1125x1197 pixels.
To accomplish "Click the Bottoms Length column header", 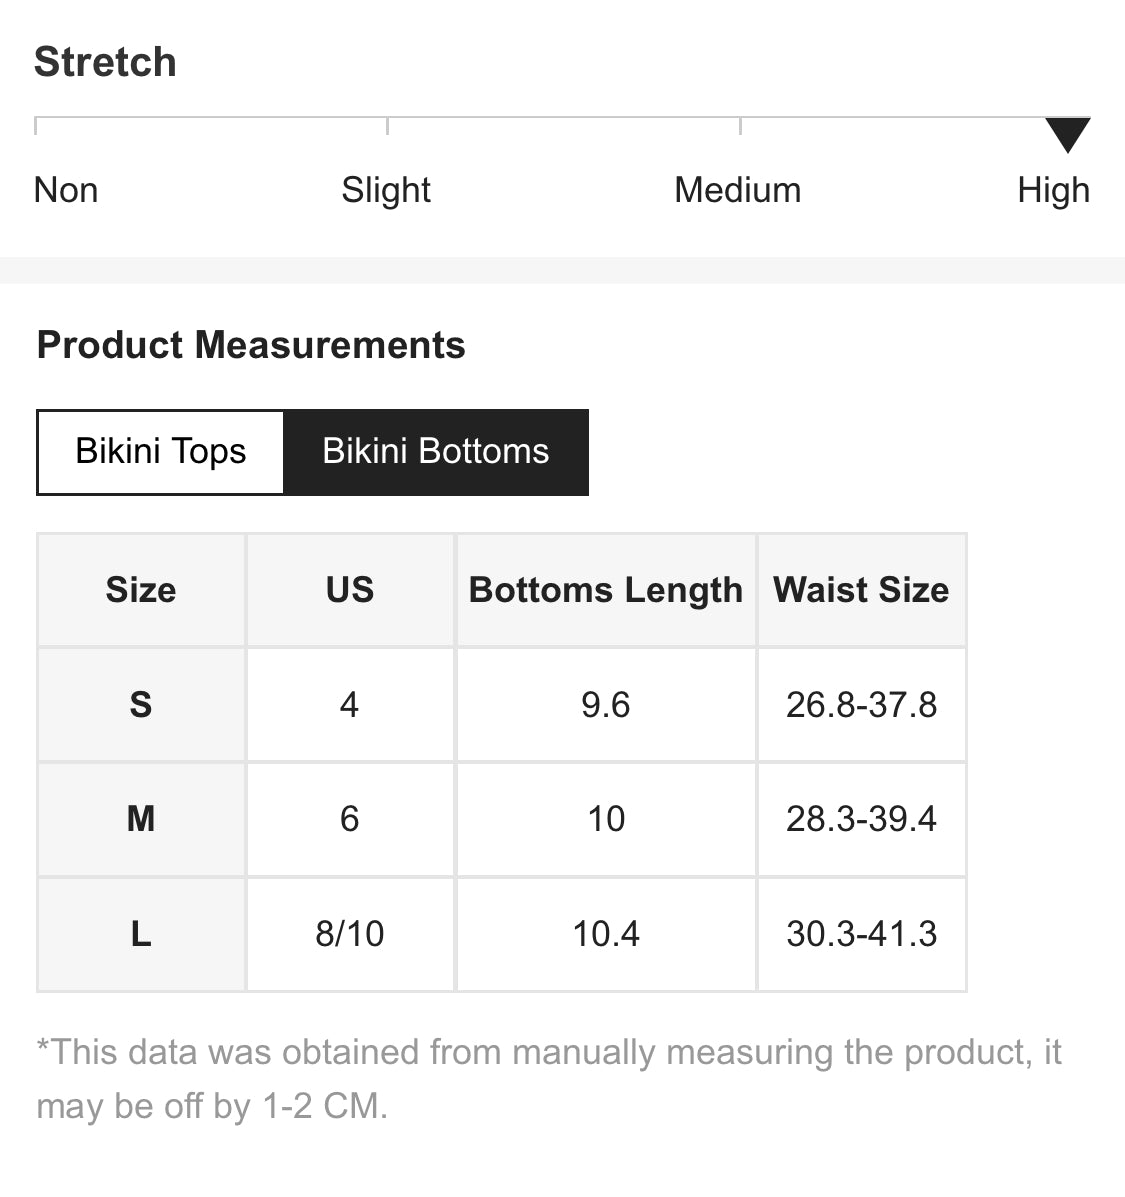I will tap(606, 590).
